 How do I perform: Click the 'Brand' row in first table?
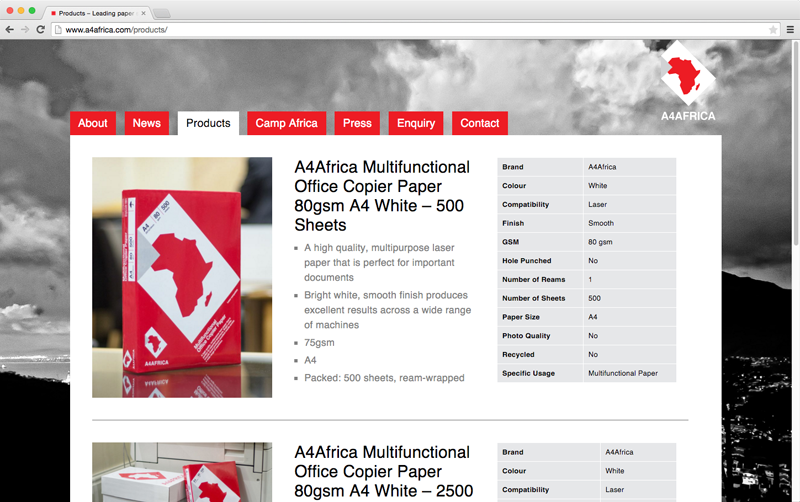click(x=587, y=167)
